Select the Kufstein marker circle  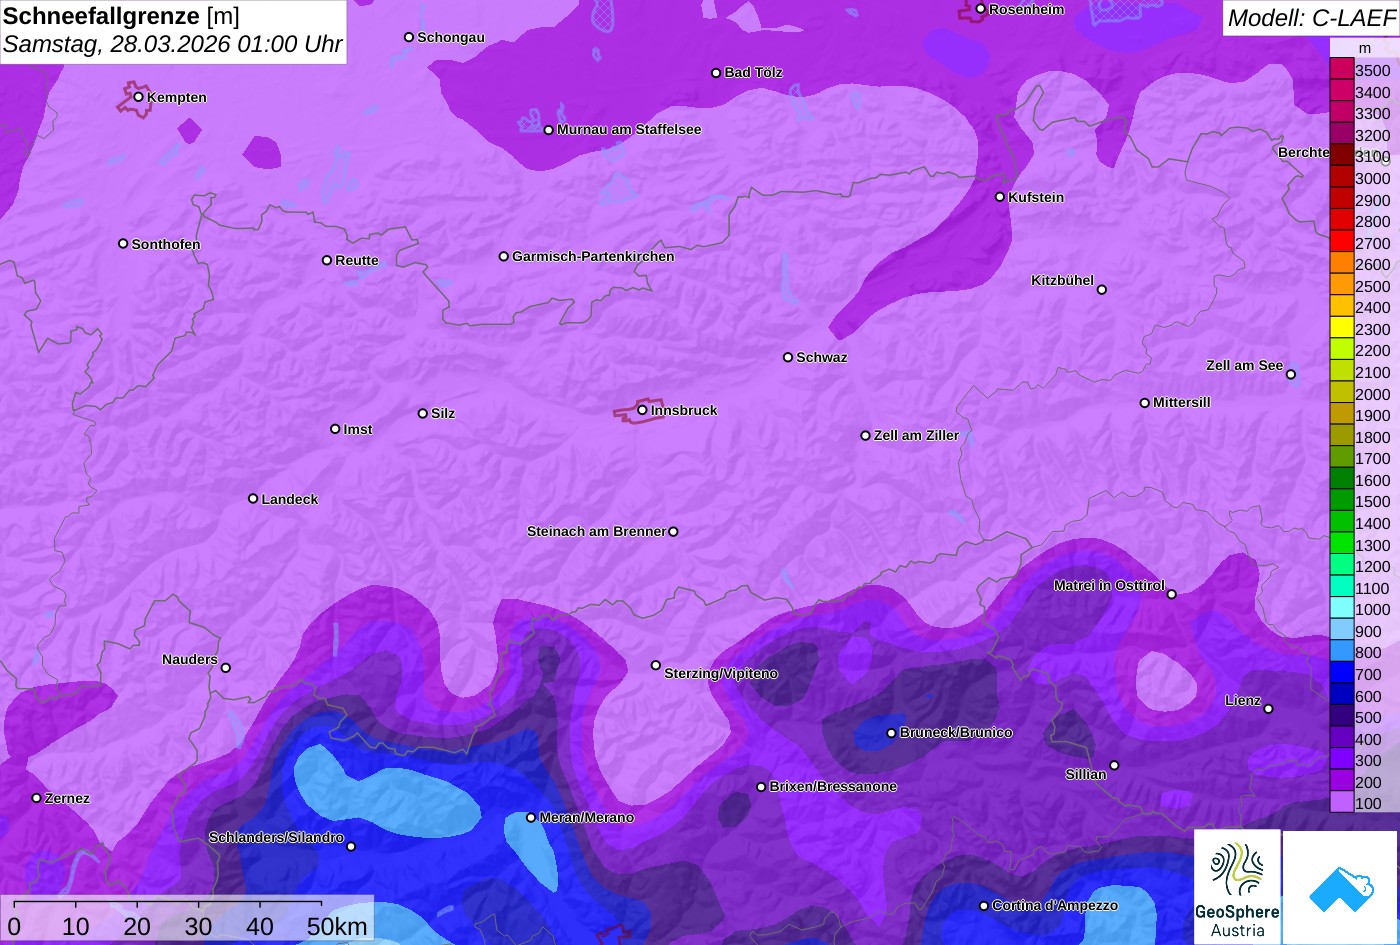point(1000,197)
